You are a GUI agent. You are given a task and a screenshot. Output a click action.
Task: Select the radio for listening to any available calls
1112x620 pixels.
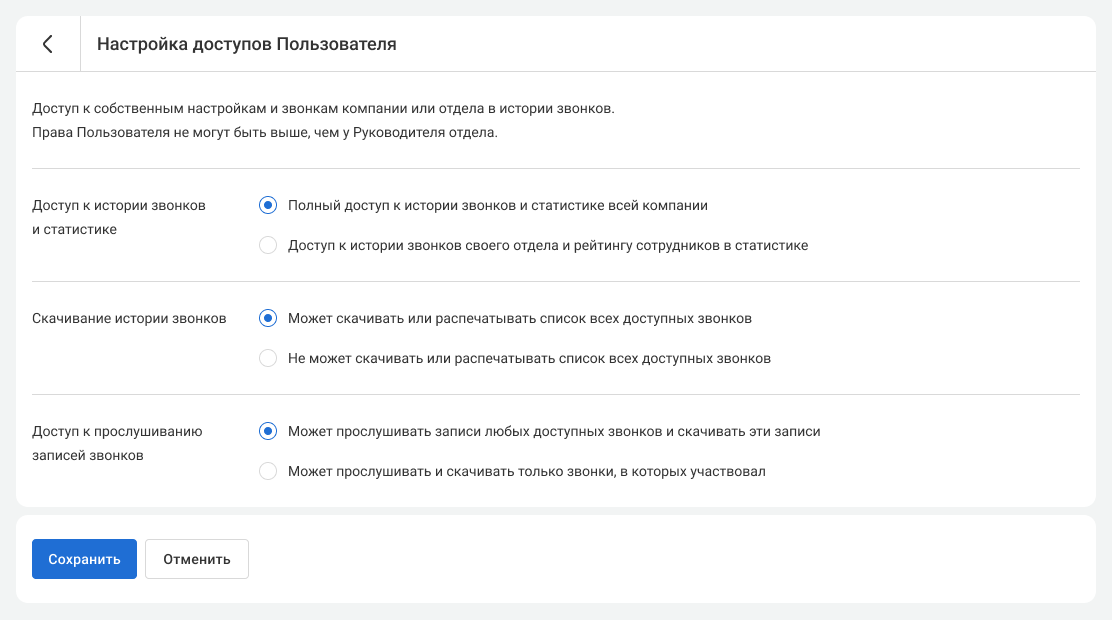pyautogui.click(x=267, y=431)
